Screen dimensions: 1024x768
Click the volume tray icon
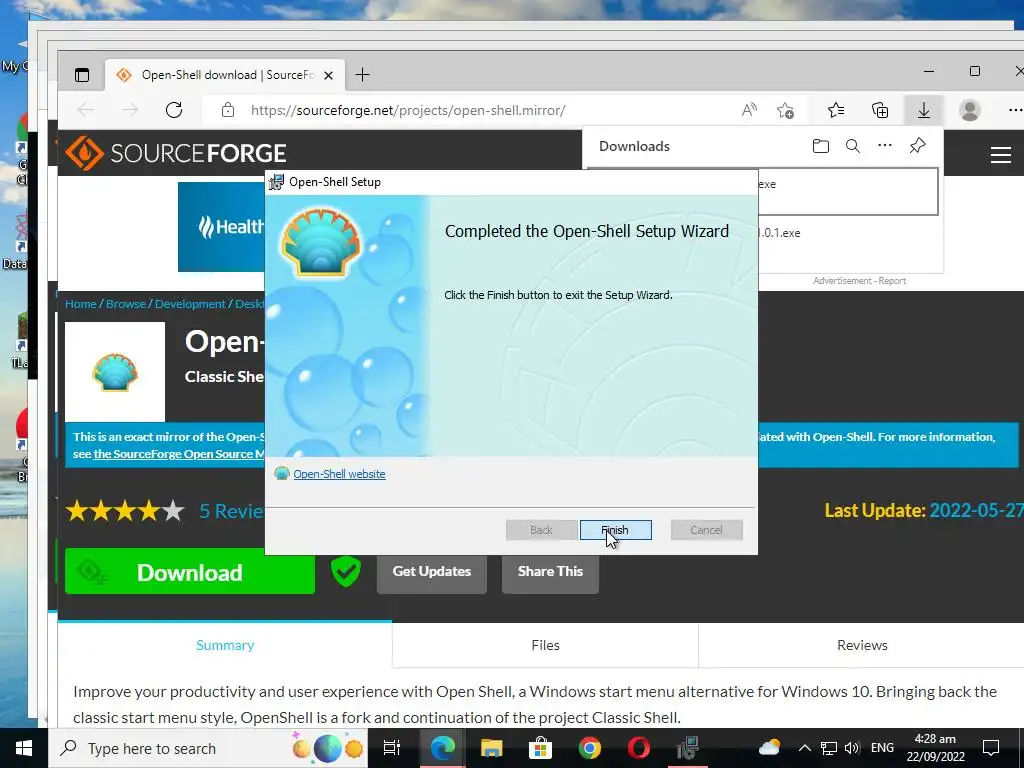(852, 748)
